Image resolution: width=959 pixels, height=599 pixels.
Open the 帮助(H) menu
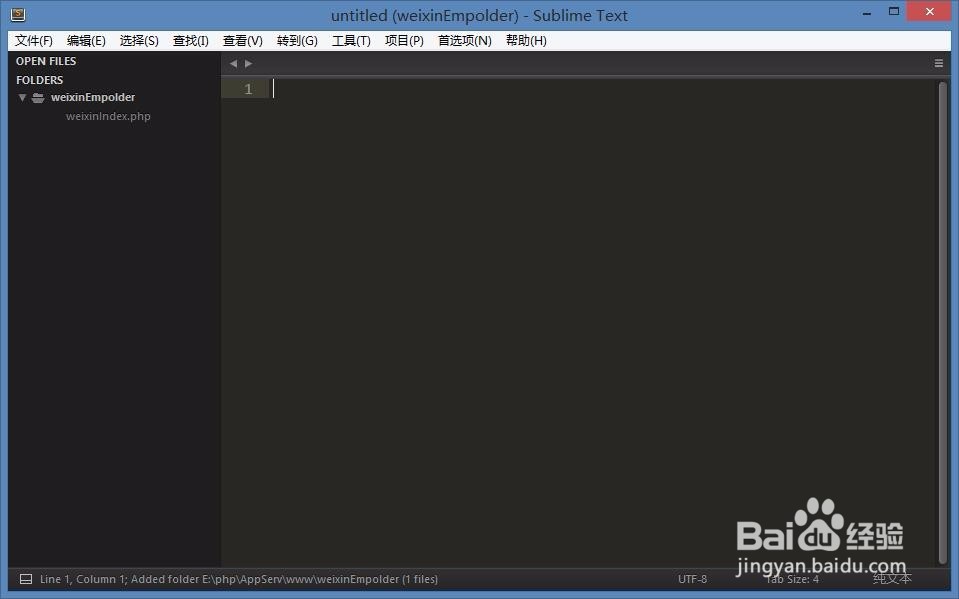click(x=525, y=40)
